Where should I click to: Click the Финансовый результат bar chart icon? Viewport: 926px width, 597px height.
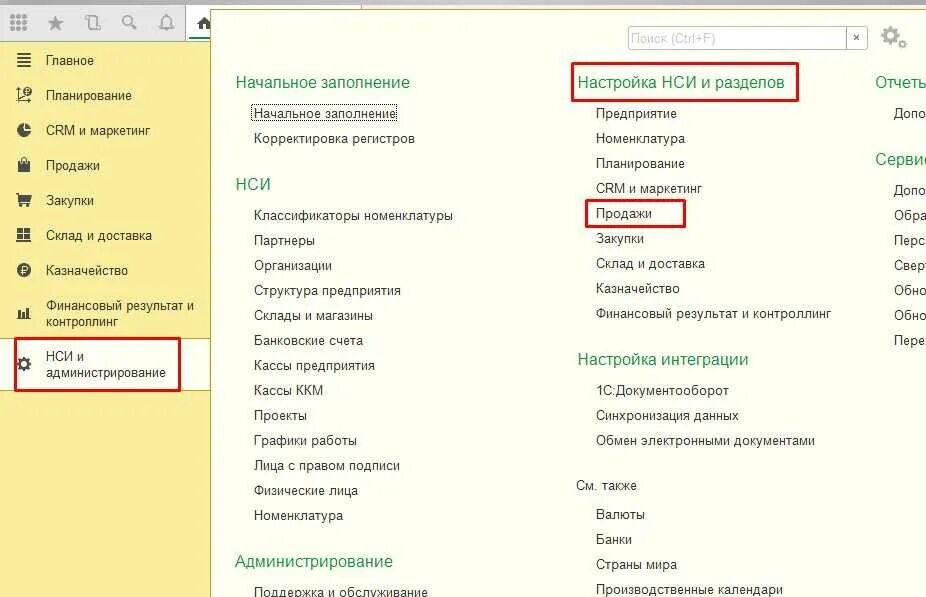point(24,314)
